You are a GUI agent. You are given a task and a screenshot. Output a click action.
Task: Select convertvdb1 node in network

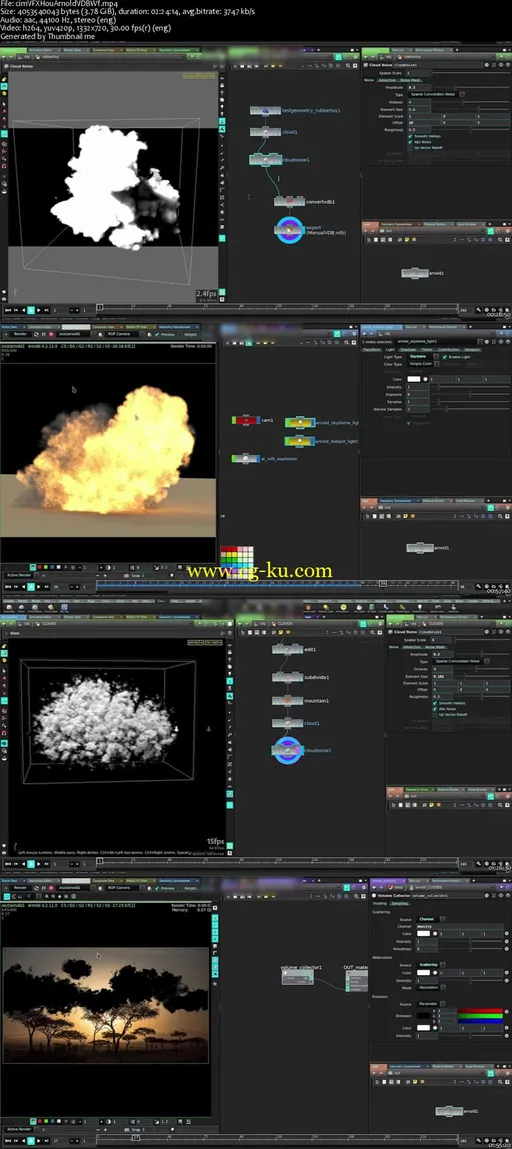[289, 201]
